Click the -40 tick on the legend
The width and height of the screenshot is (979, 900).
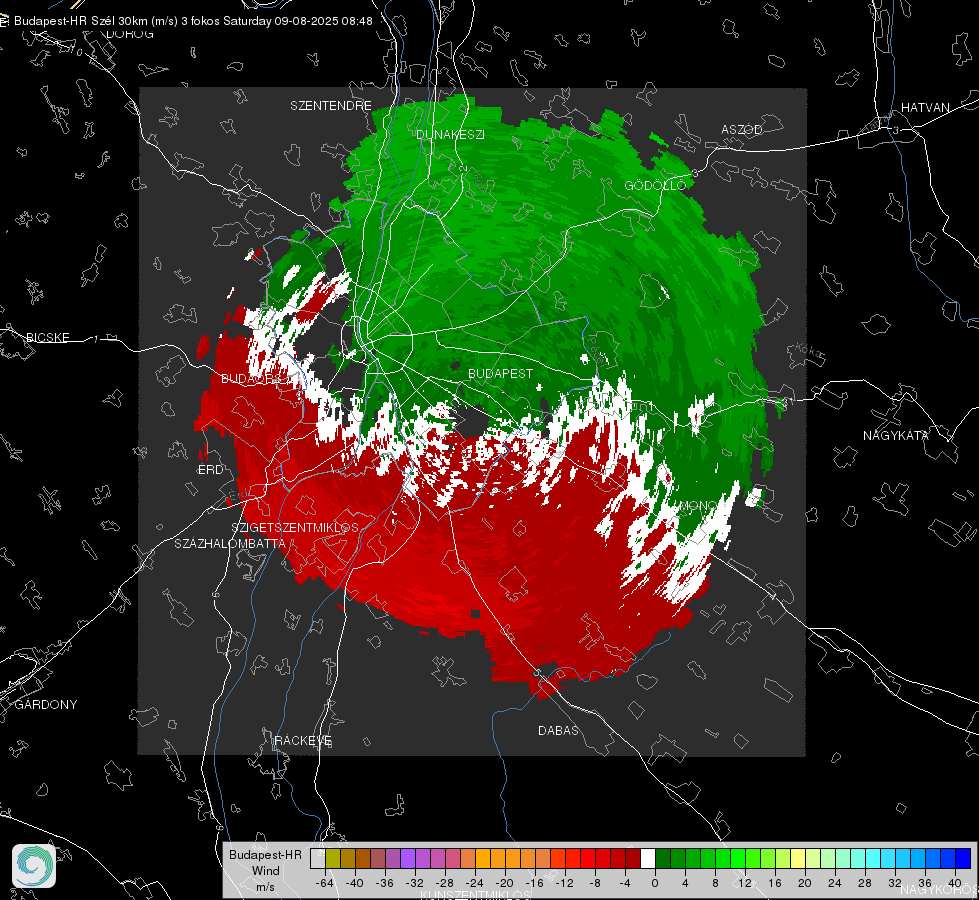355,883
